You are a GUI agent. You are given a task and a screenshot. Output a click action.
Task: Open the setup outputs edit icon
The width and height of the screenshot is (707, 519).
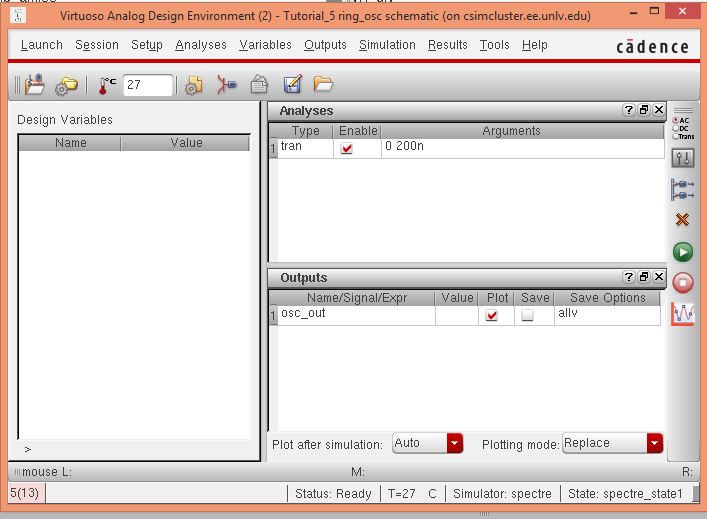292,84
